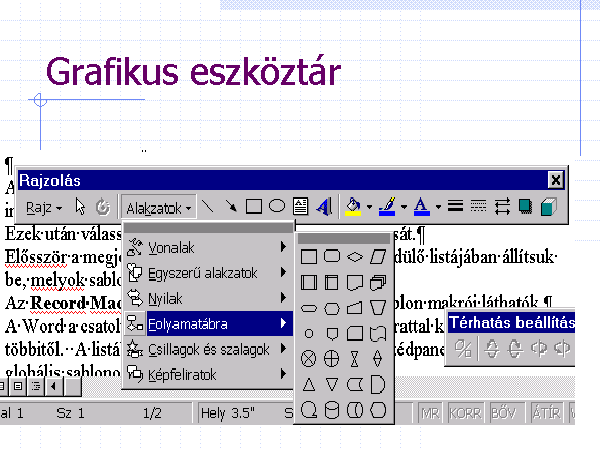Open the Shadow settings button
Viewport: 600px width, 450px height.
click(x=525, y=207)
